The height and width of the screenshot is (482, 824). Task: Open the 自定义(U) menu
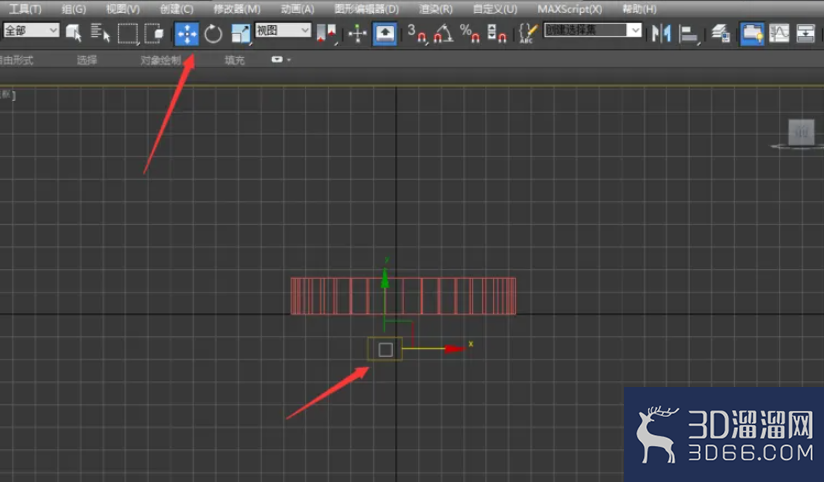pyautogui.click(x=495, y=9)
